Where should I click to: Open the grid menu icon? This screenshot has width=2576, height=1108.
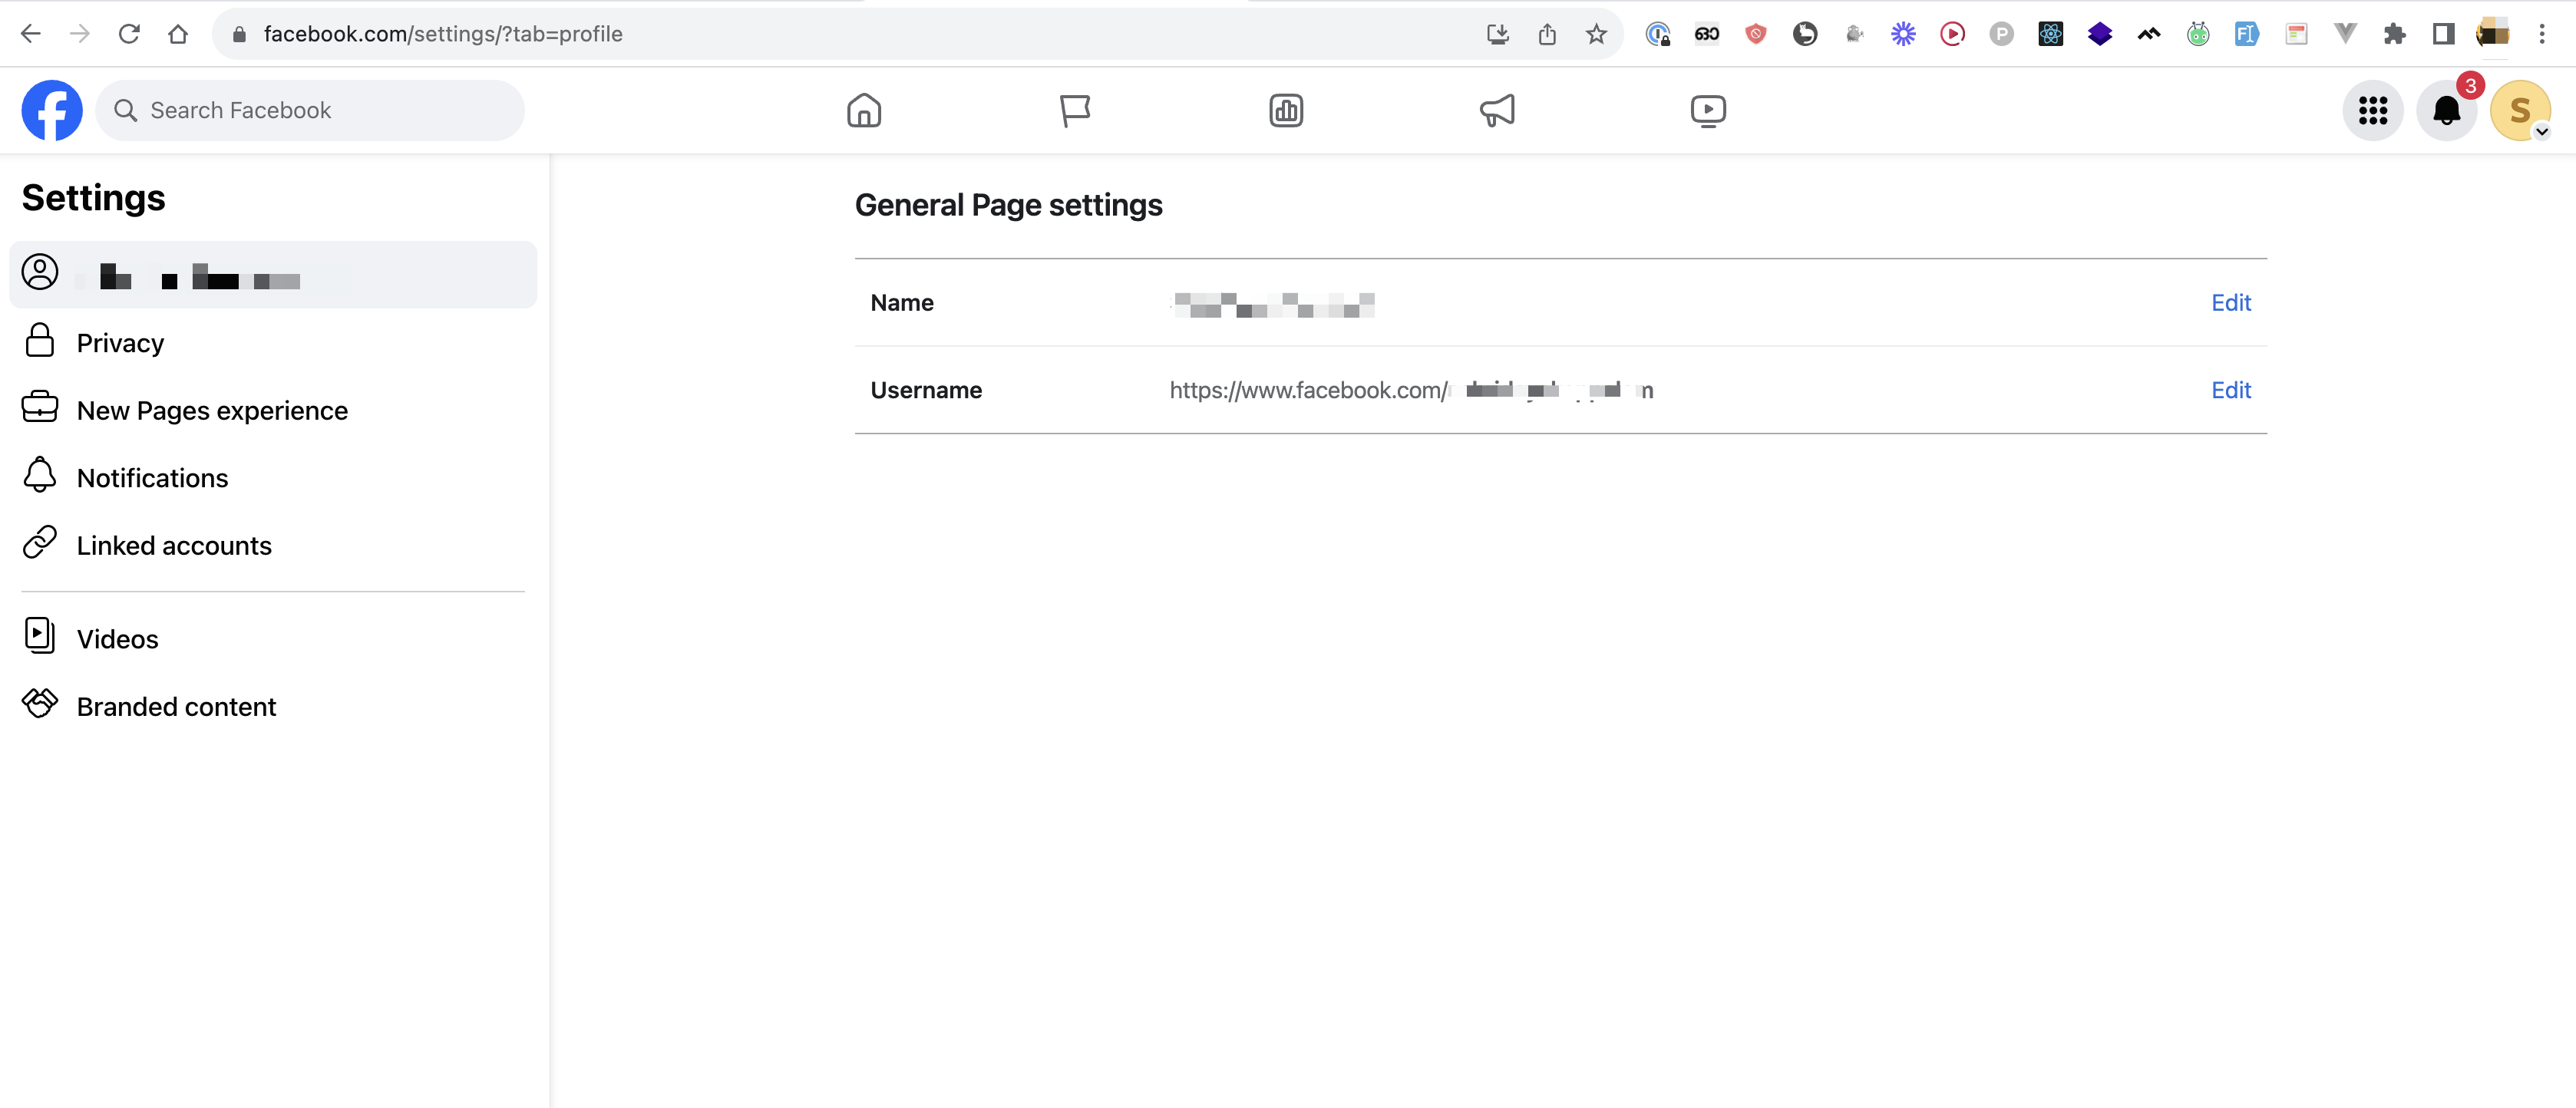[2372, 110]
